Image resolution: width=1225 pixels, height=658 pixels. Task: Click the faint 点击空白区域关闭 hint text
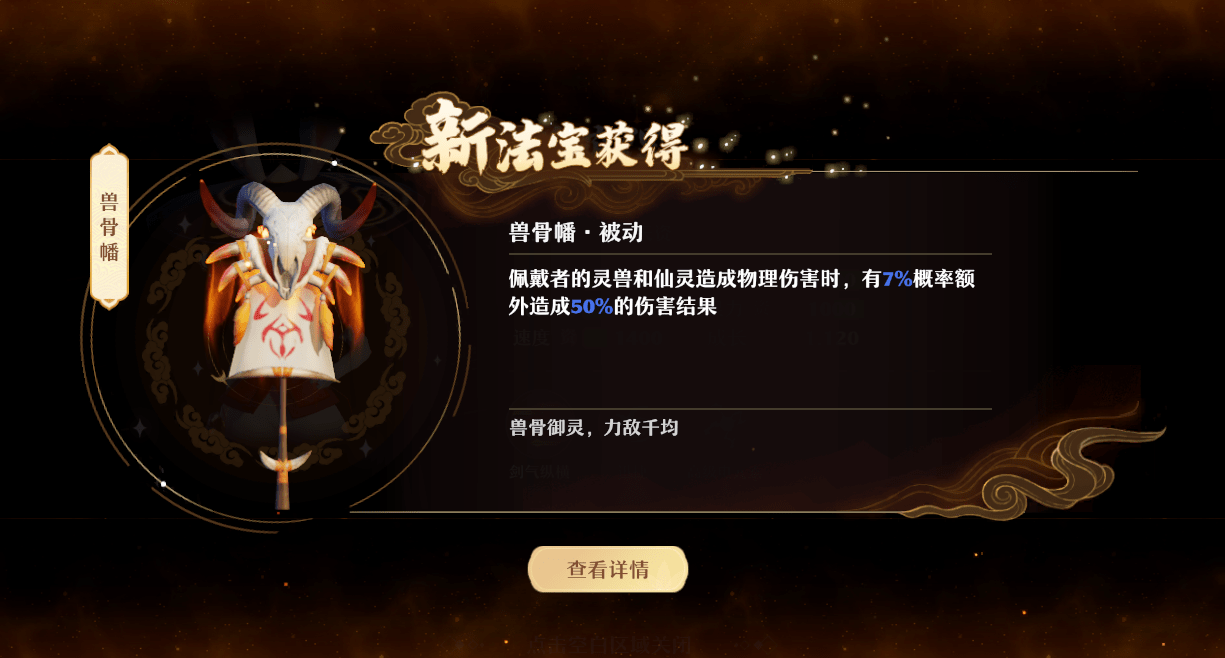(x=608, y=645)
